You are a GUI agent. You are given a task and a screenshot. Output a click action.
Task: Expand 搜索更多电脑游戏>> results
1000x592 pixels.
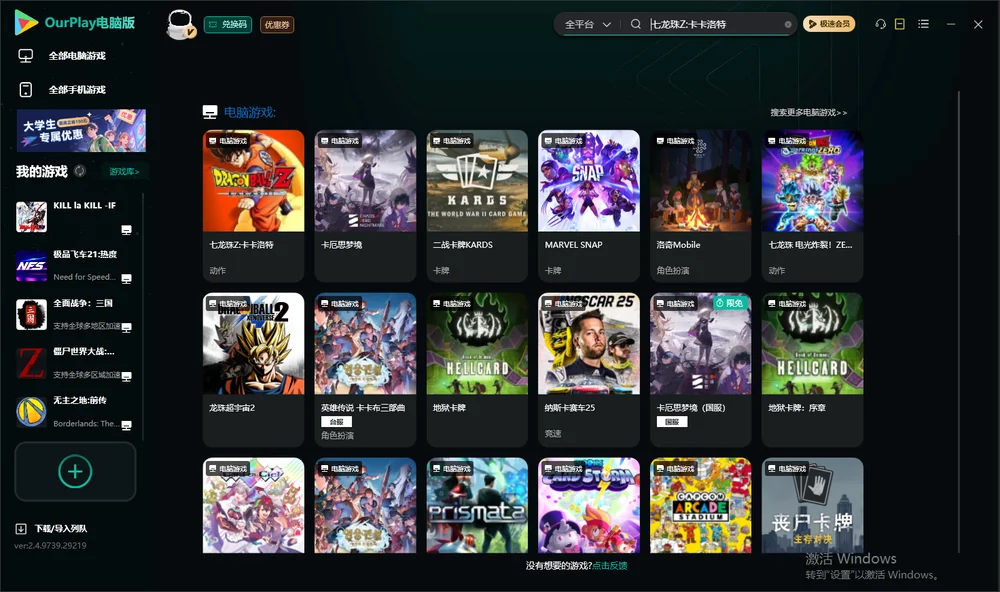[808, 112]
